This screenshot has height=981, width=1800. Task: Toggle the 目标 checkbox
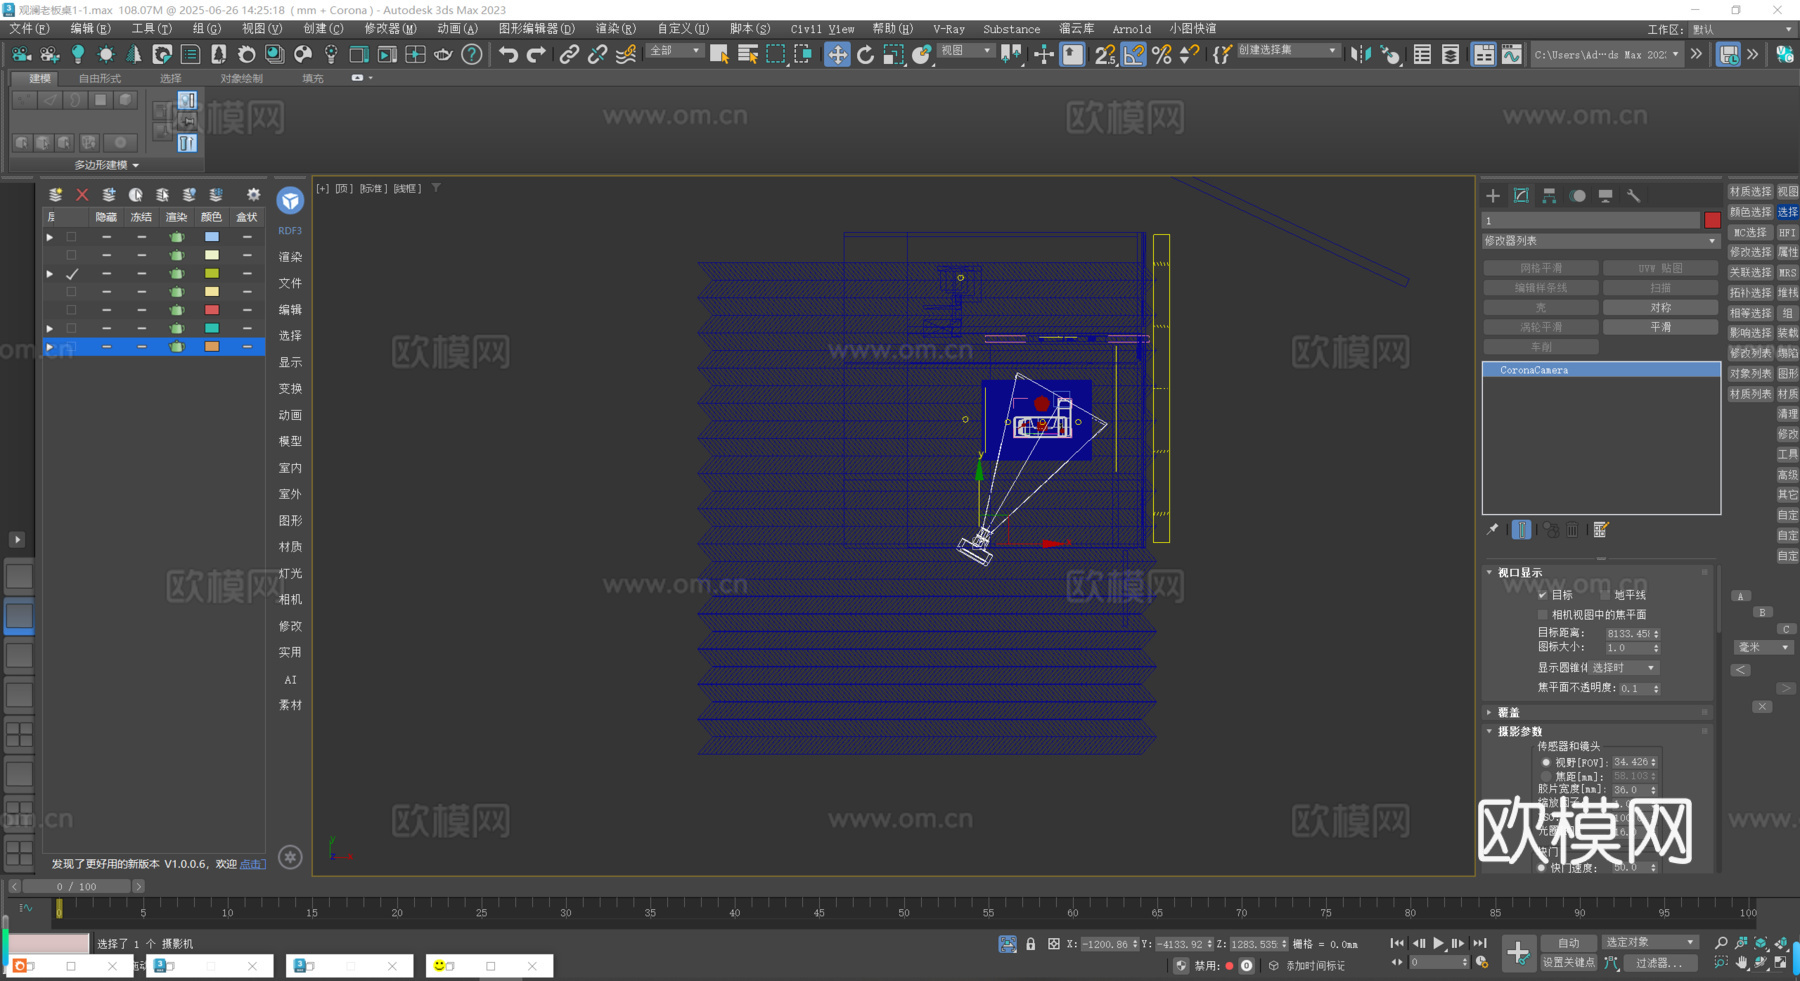1543,595
